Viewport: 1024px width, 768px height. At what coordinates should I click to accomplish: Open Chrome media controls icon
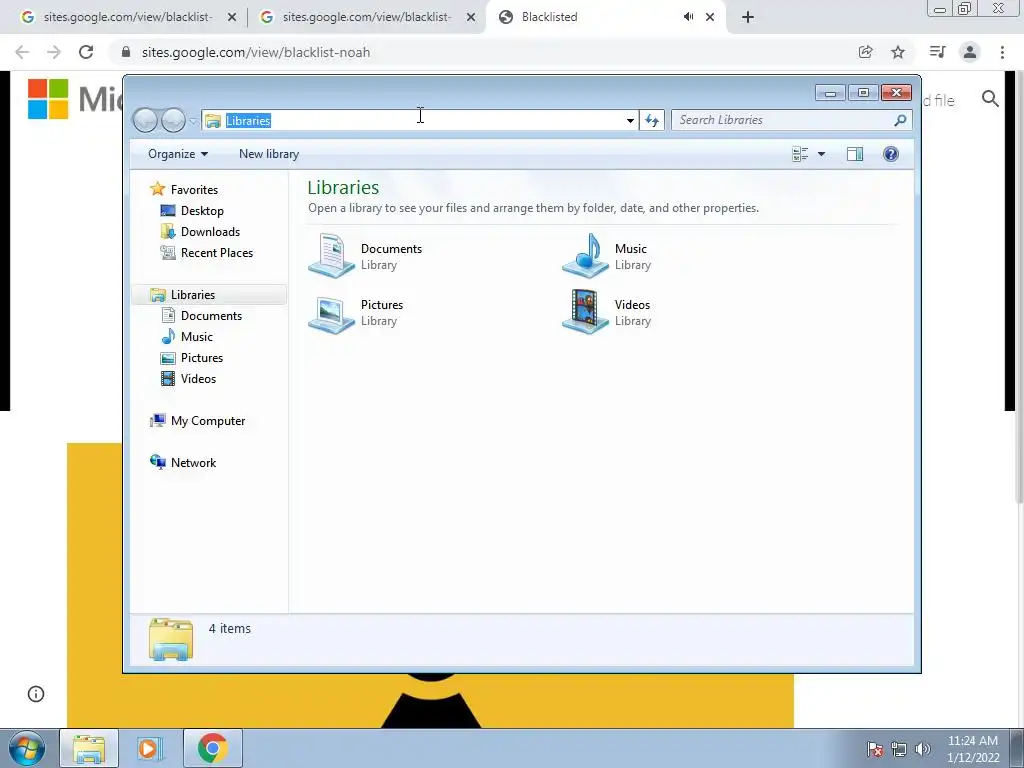click(938, 52)
